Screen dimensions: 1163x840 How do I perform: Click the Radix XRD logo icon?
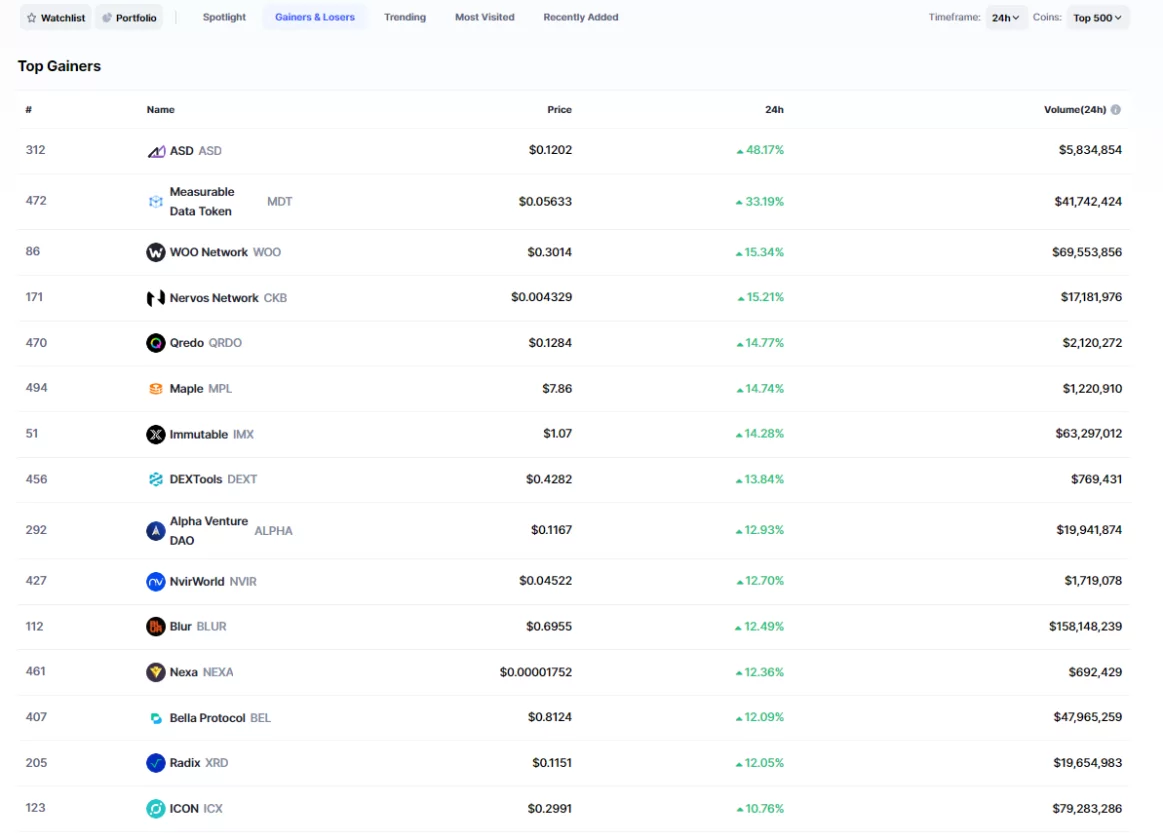tap(156, 763)
